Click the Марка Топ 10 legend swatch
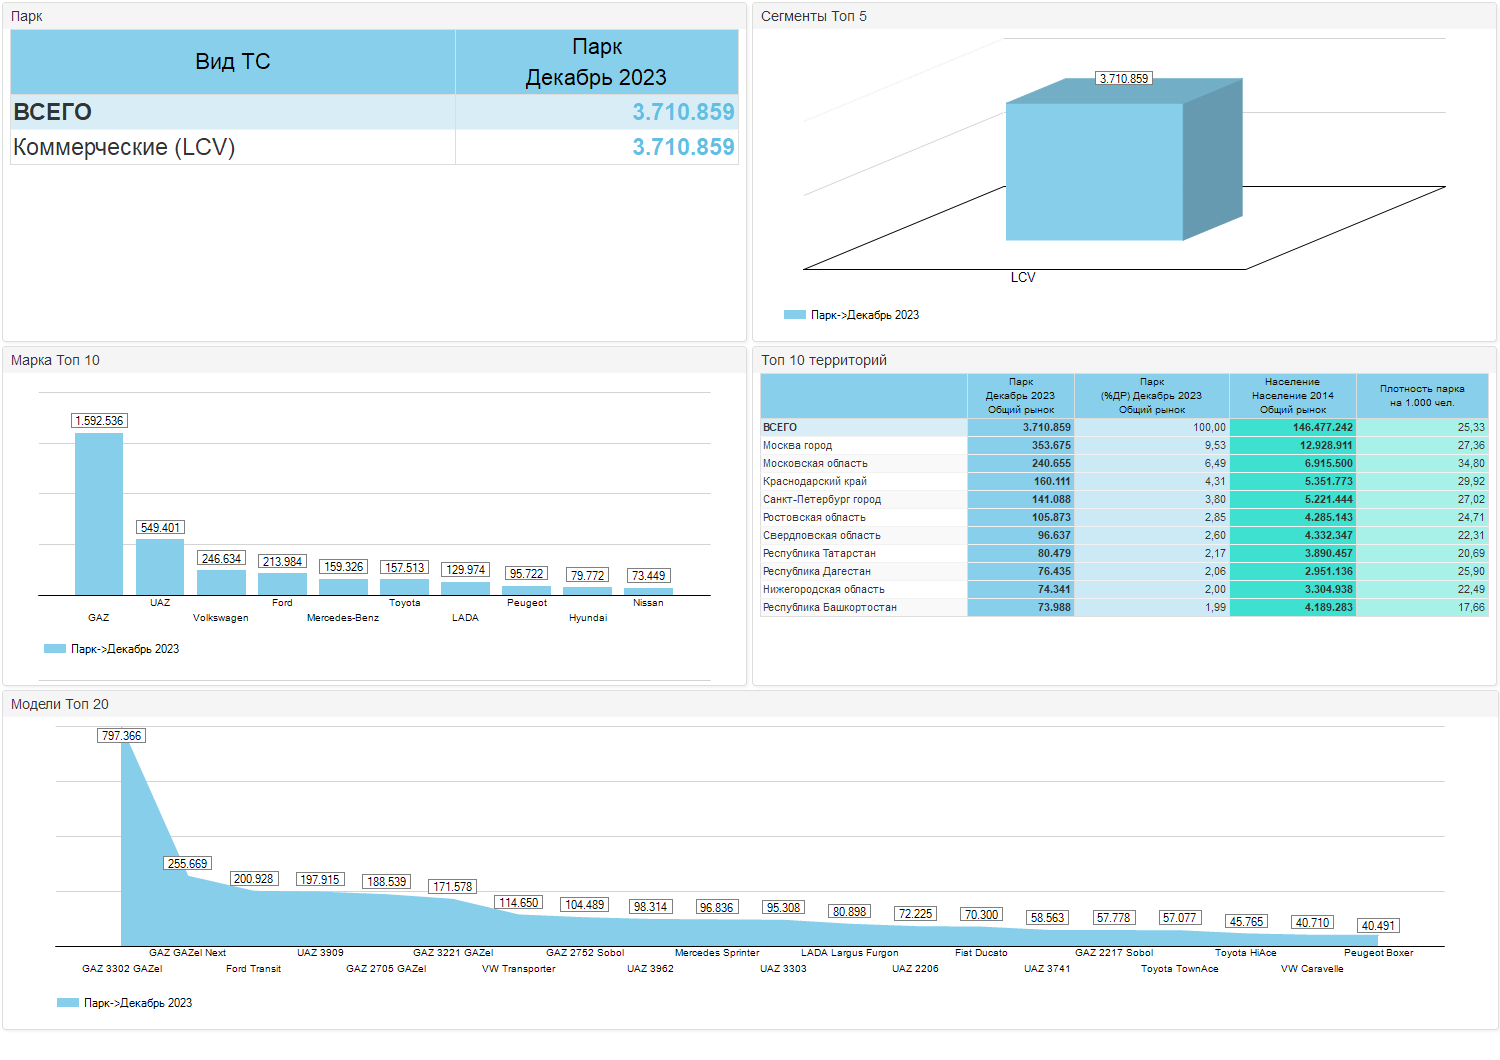 [55, 649]
